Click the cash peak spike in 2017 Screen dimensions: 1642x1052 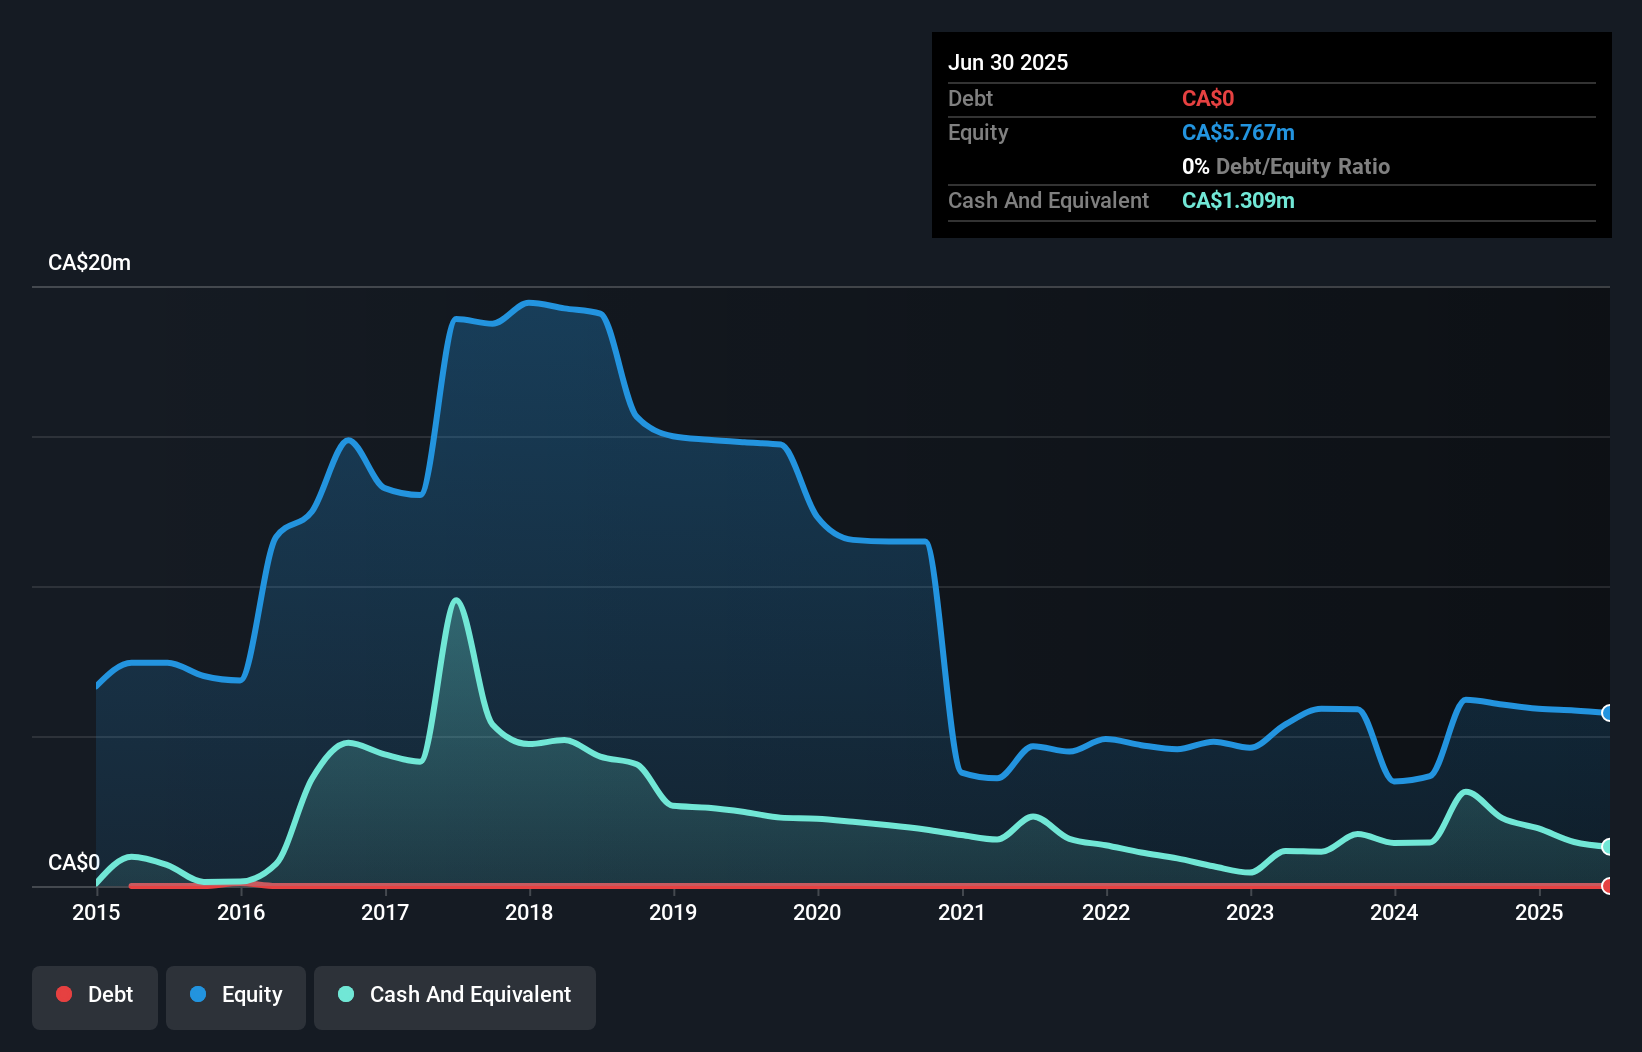pos(456,600)
